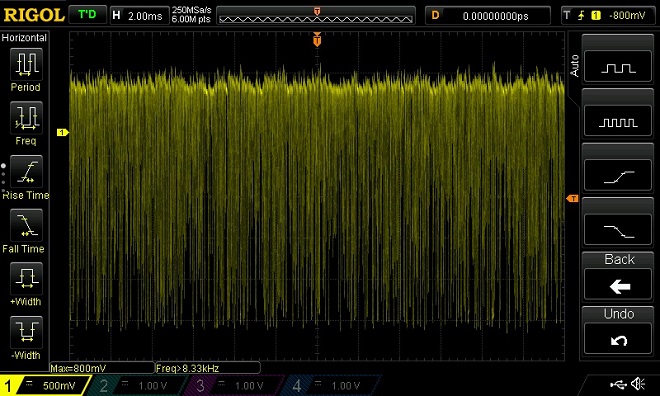Open the trigger level -800mV readout
The image size is (660, 396).
coord(627,16)
